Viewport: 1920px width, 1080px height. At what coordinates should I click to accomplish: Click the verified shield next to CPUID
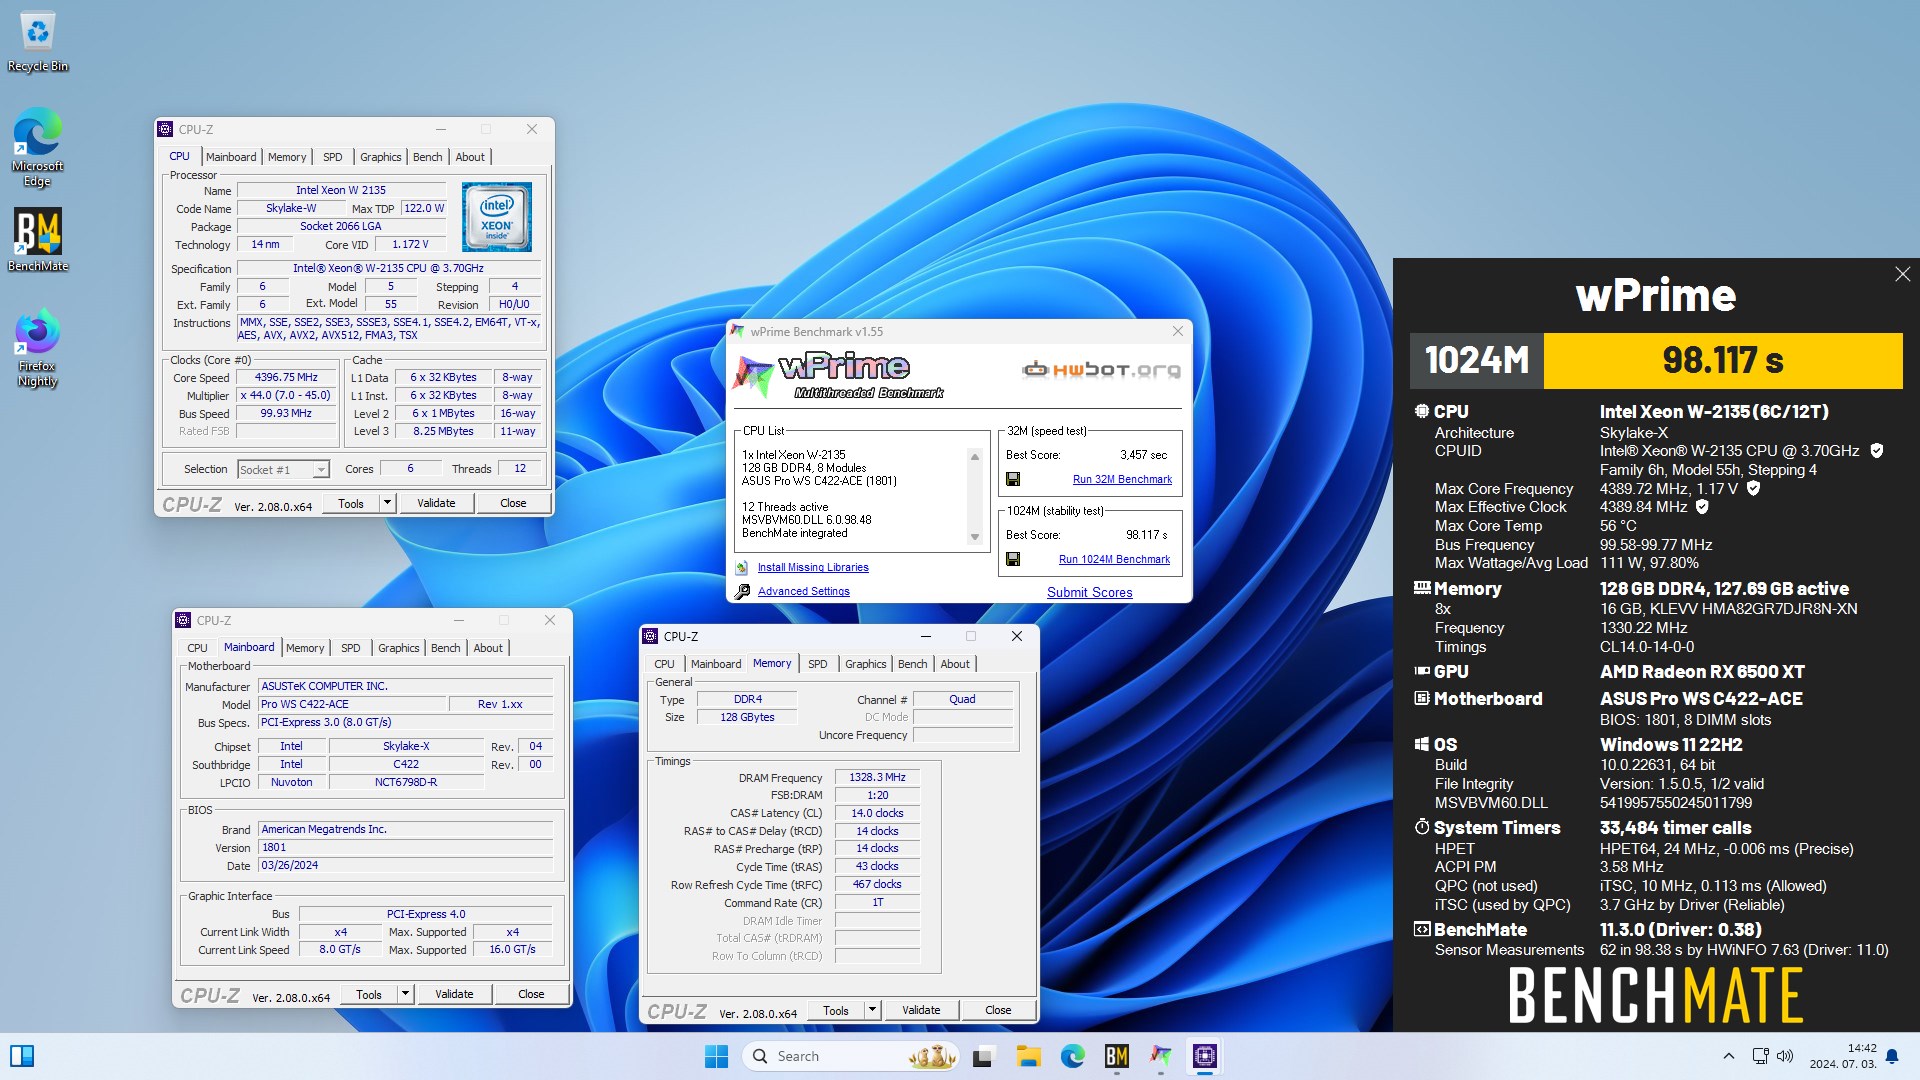[1877, 451]
